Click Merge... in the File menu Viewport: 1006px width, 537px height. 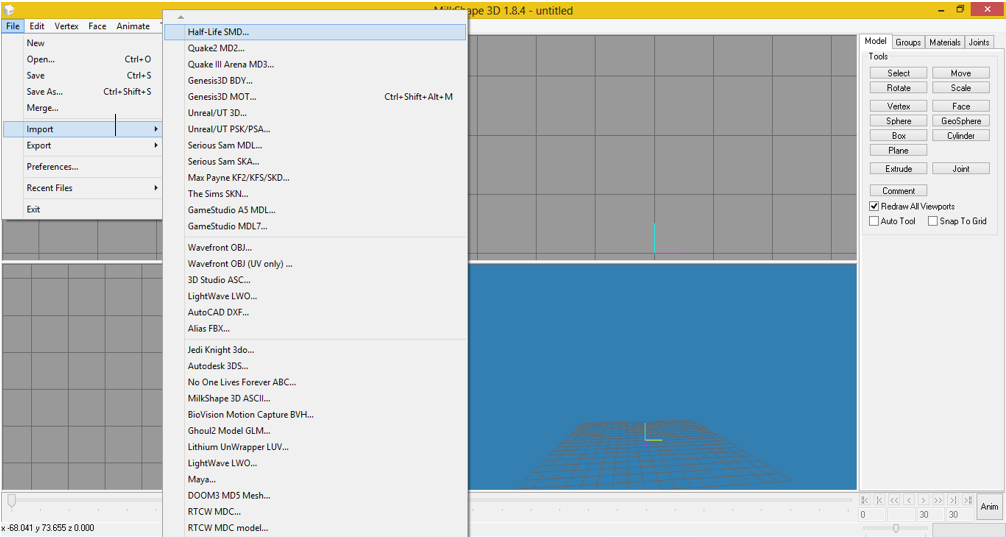coord(82,108)
